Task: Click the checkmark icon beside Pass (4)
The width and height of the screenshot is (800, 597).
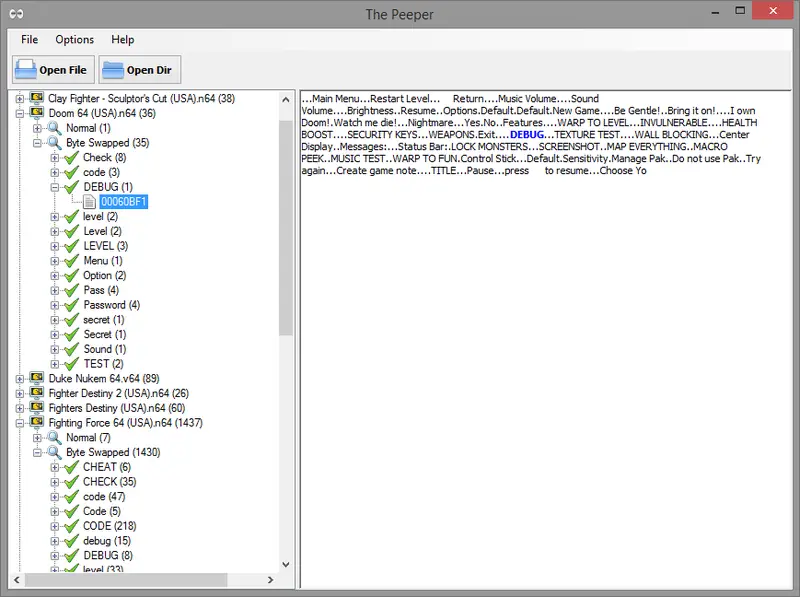Action: click(71, 290)
